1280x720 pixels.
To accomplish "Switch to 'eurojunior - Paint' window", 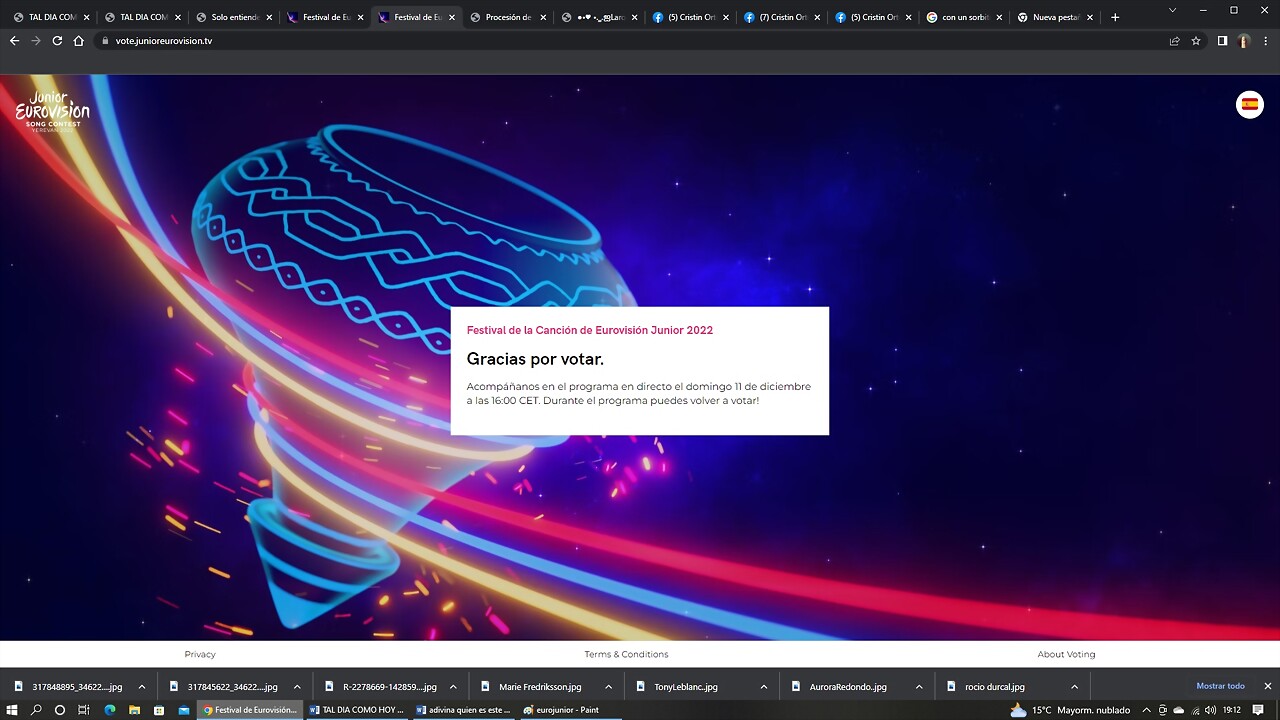I will [x=571, y=710].
